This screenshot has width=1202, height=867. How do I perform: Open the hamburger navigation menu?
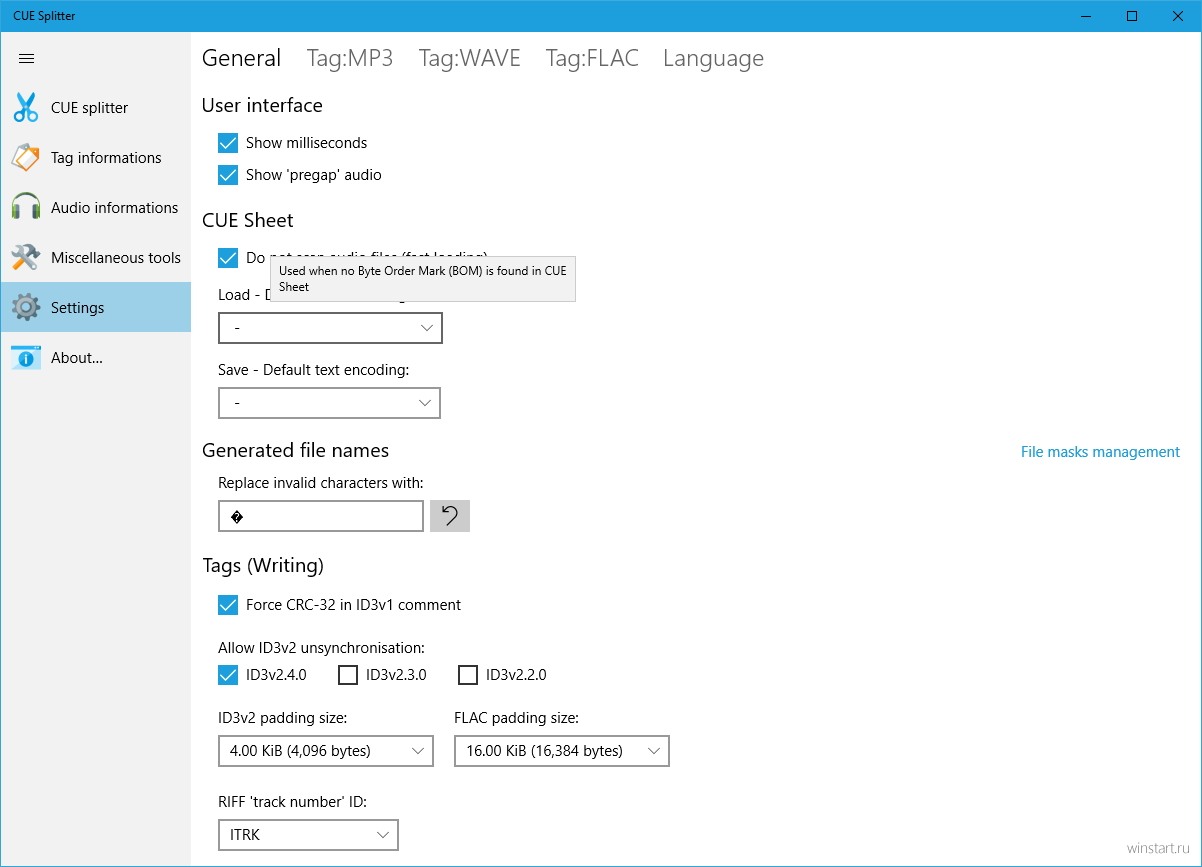(27, 58)
